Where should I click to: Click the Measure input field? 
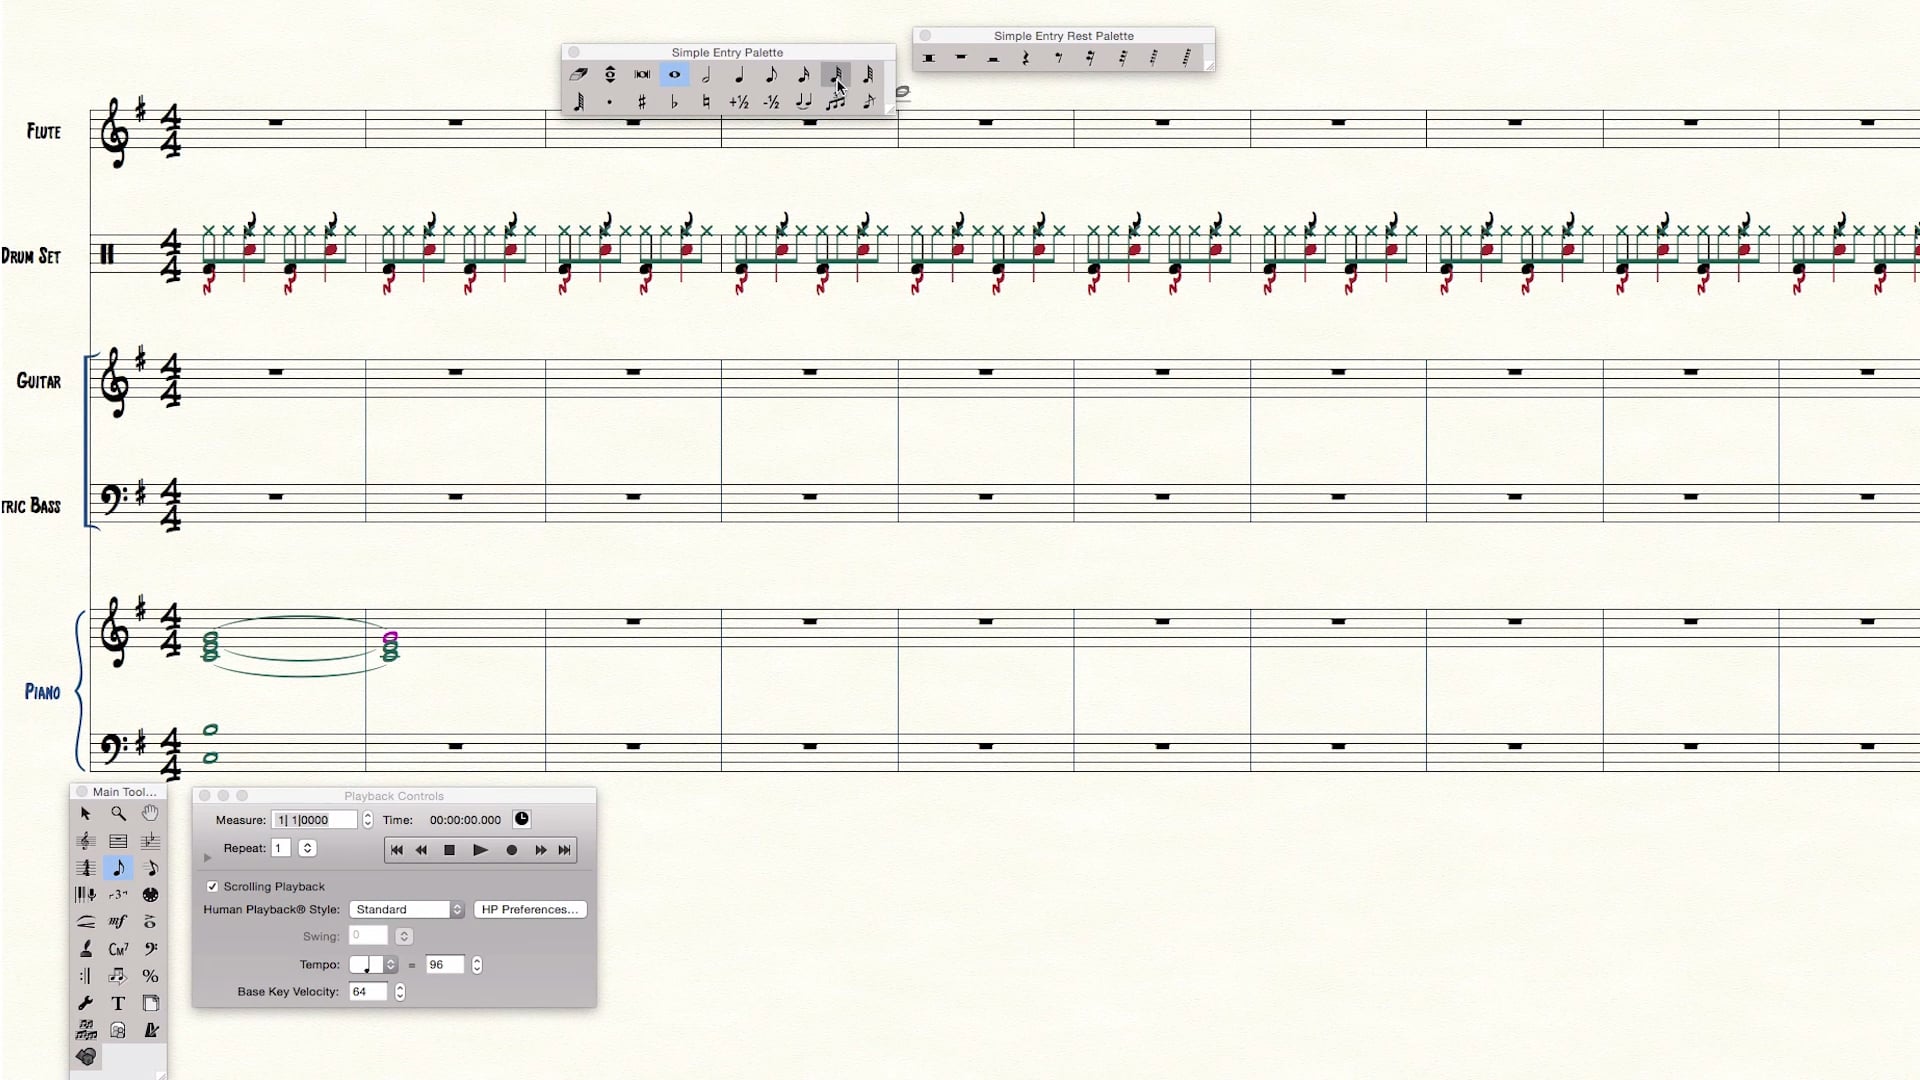point(314,820)
